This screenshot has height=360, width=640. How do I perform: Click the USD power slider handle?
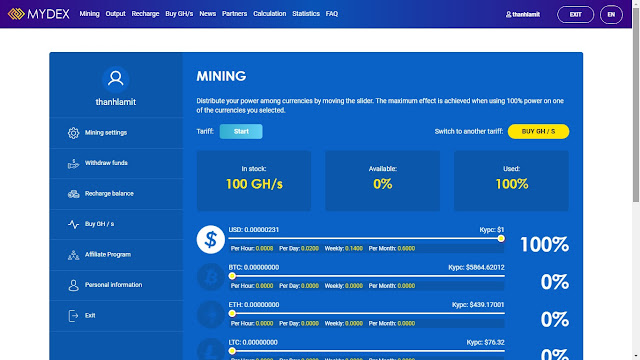pos(501,239)
